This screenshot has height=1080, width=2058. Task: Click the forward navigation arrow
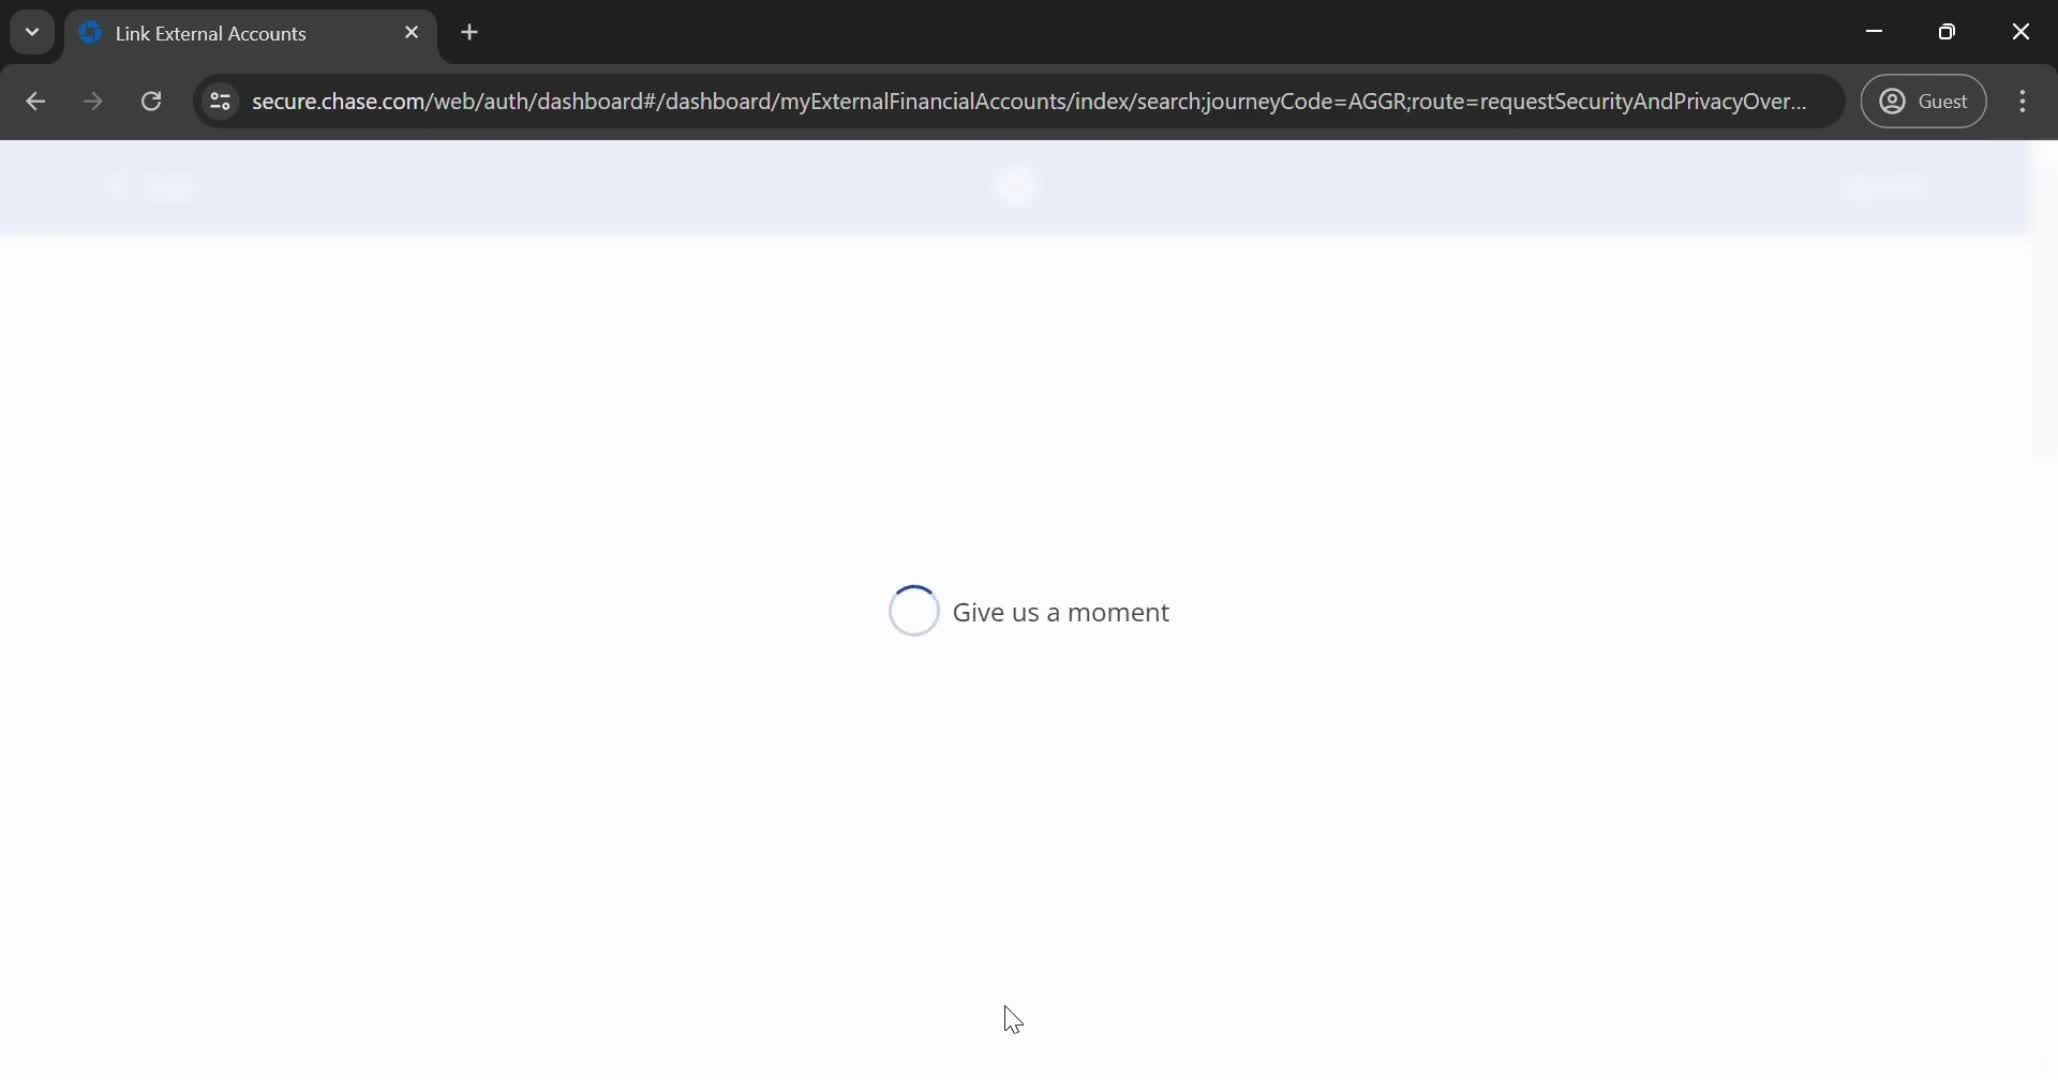click(x=93, y=101)
